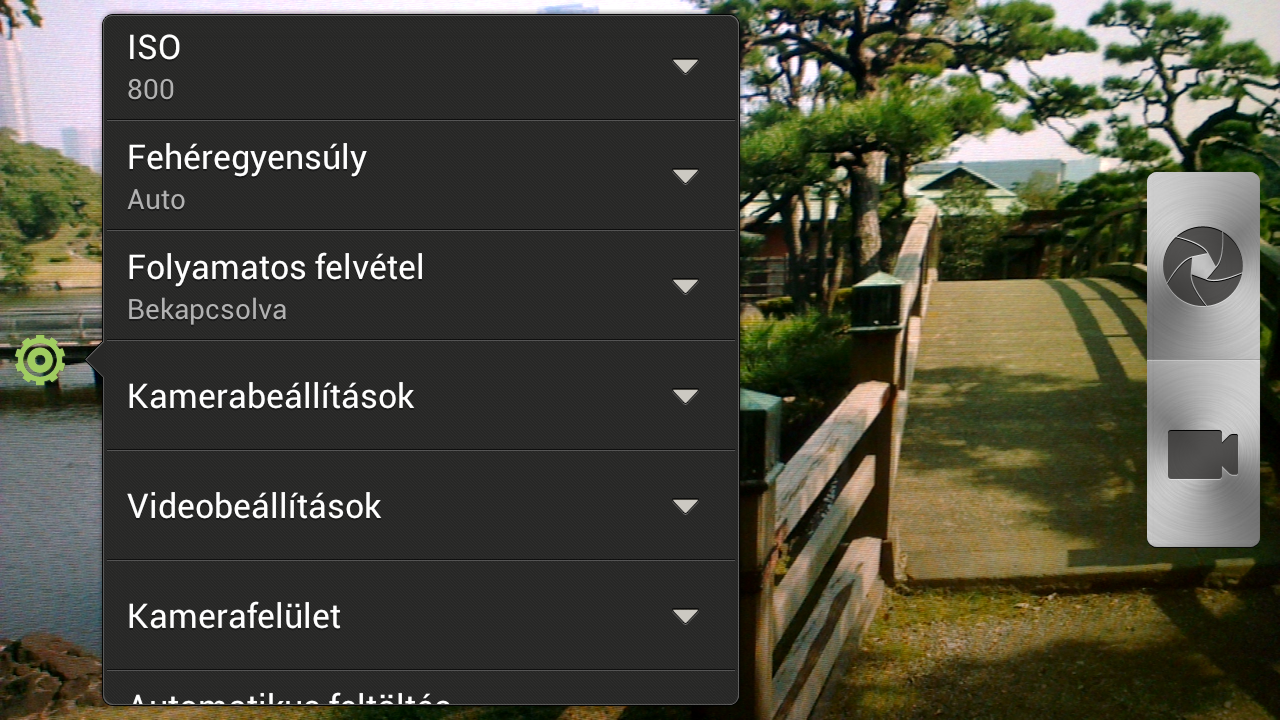Select the ISO 800 setting row
Viewport: 1280px width, 720px height.
421,68
